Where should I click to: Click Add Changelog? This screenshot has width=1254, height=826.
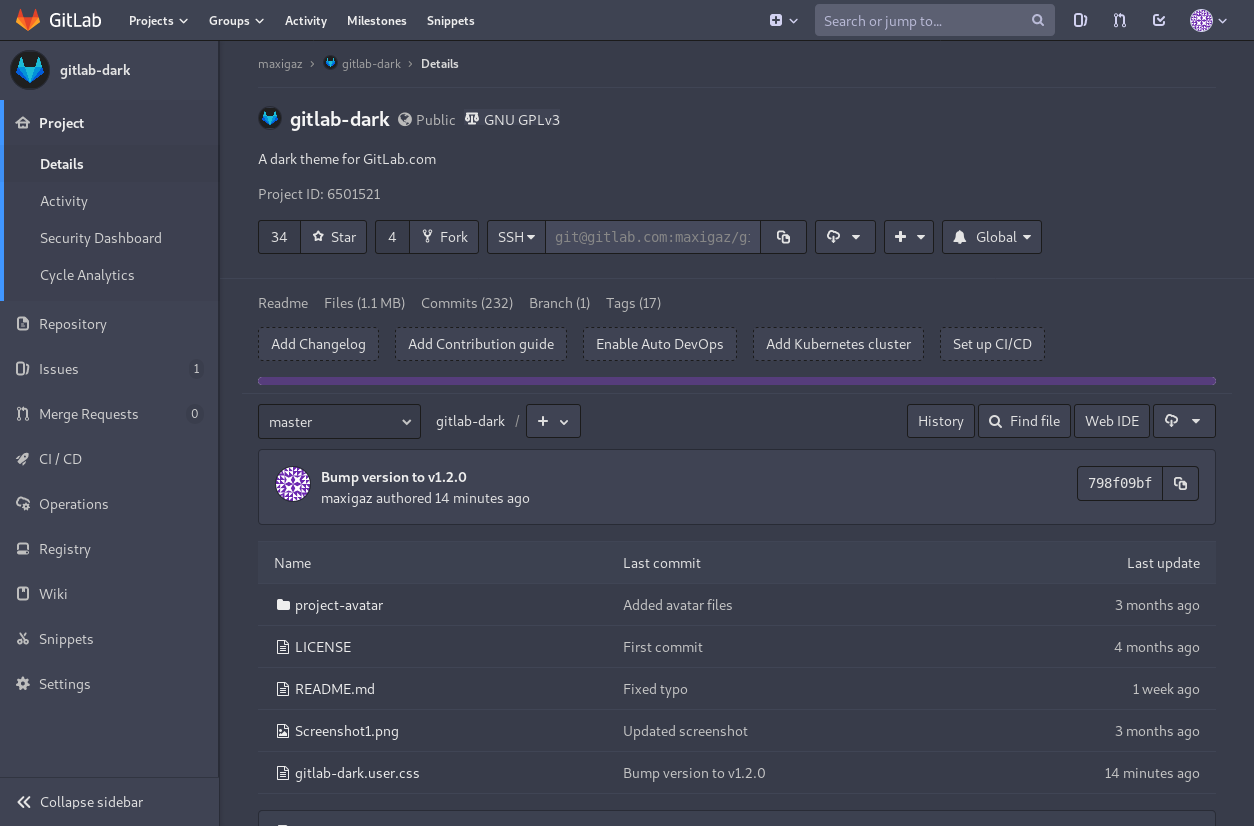click(318, 344)
